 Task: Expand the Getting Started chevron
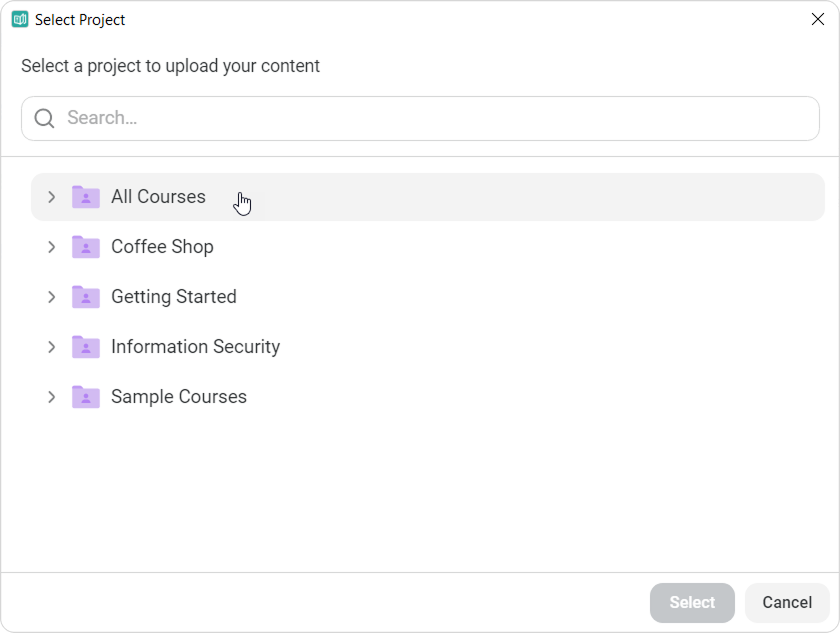(51, 297)
